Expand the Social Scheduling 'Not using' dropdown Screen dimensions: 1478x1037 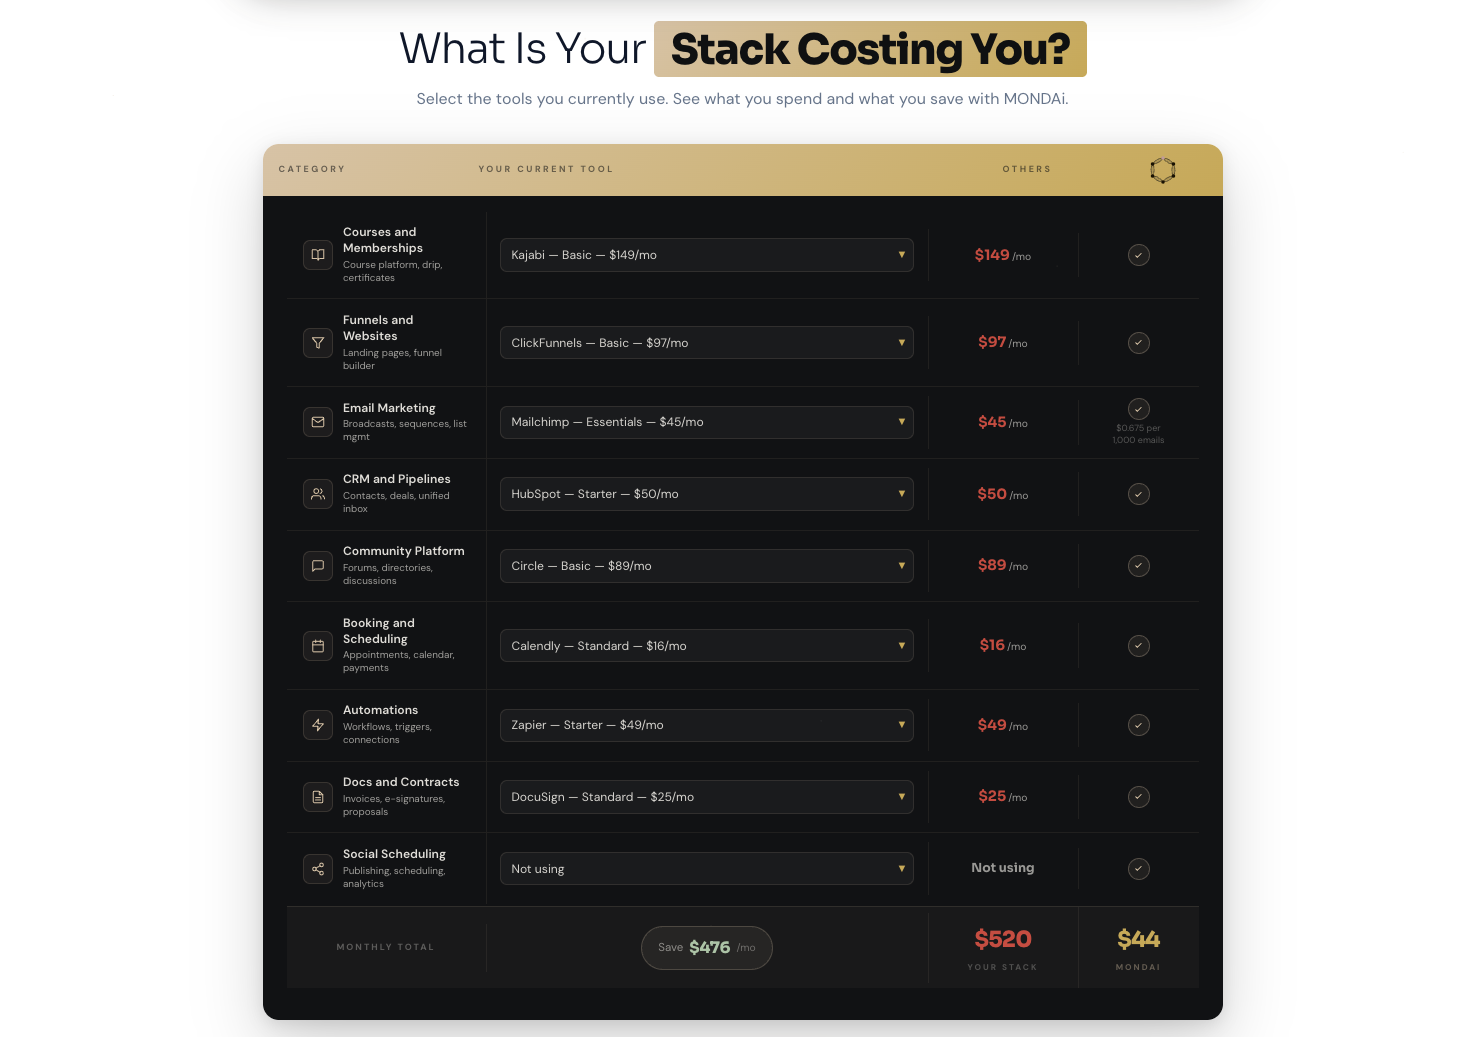click(x=706, y=869)
